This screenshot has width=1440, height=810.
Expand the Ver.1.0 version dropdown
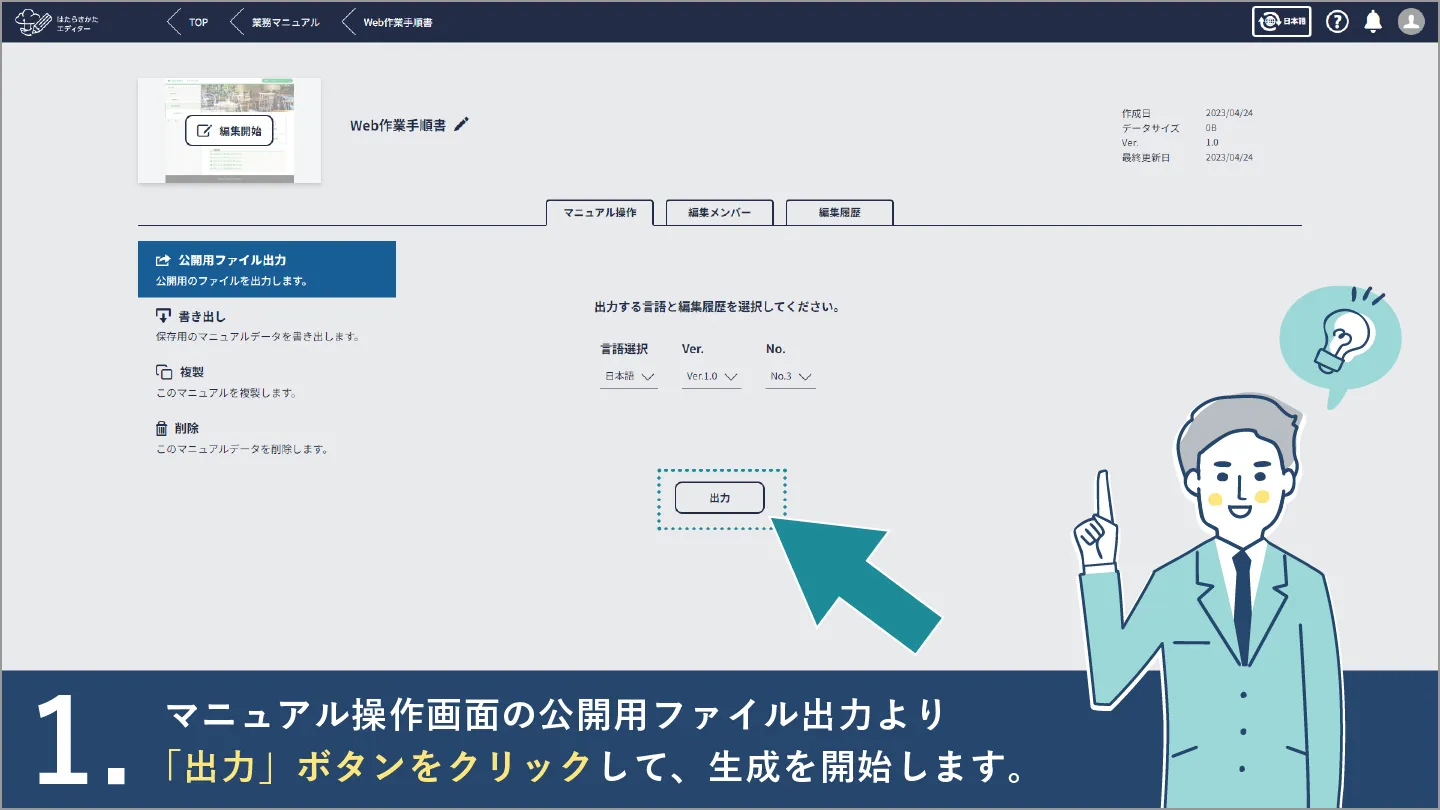tap(711, 377)
